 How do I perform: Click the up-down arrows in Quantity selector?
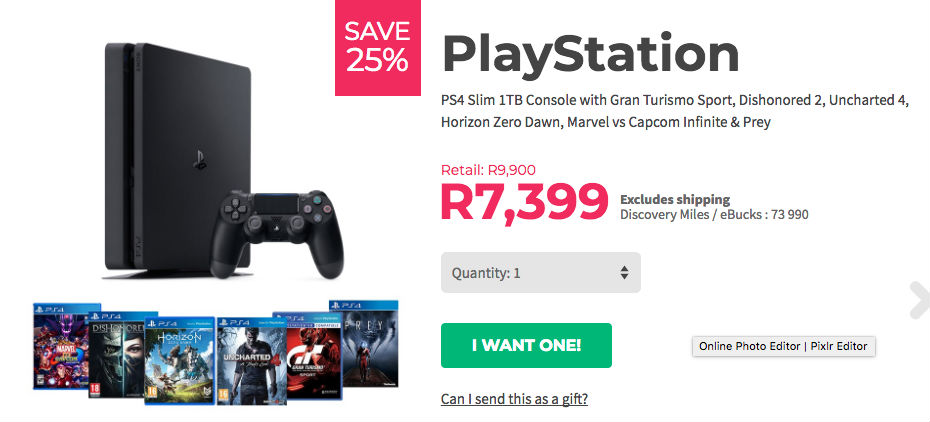tap(624, 272)
